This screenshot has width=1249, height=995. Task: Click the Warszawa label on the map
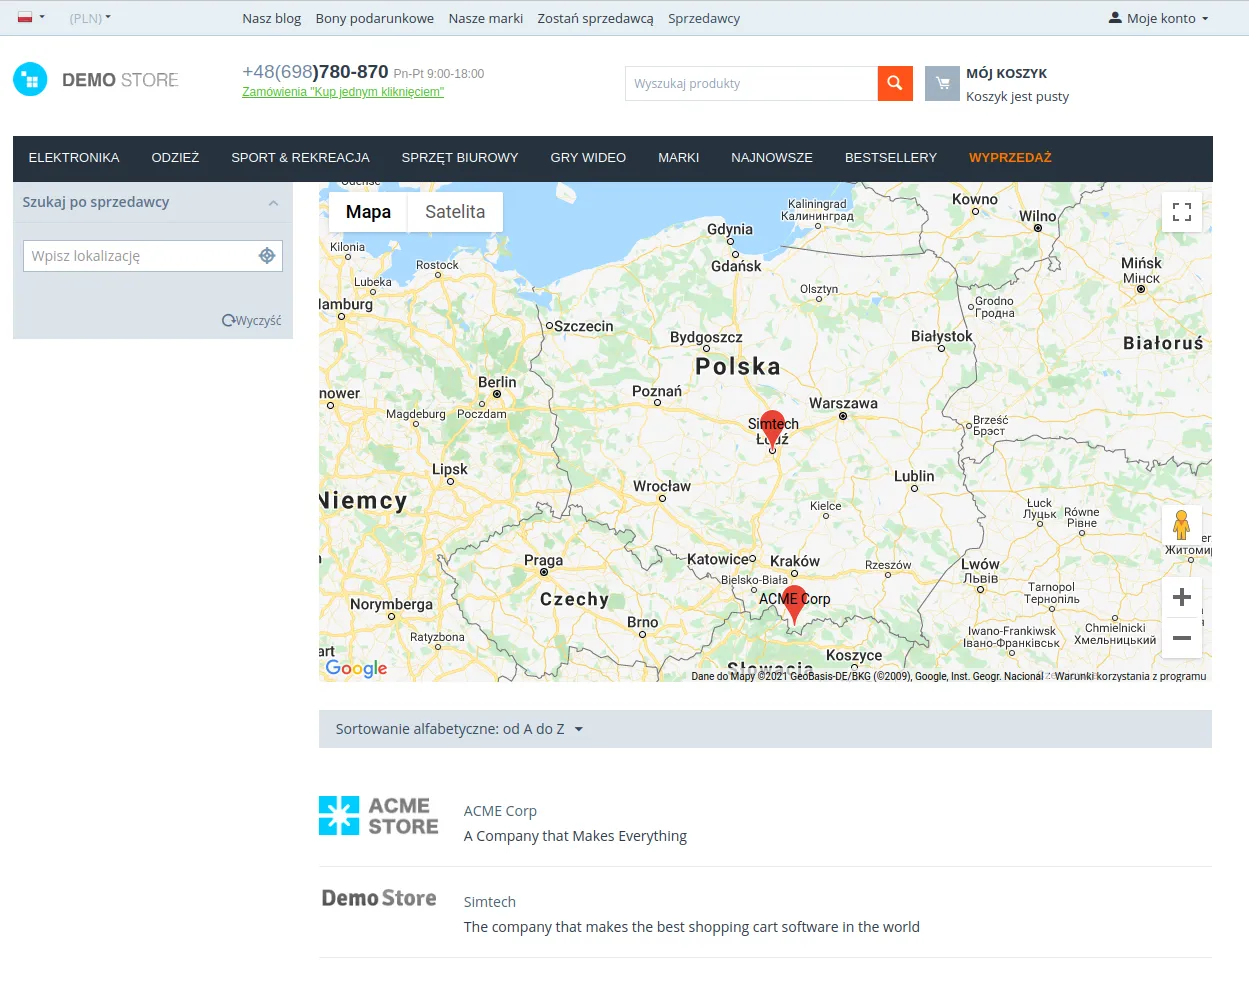(x=843, y=403)
